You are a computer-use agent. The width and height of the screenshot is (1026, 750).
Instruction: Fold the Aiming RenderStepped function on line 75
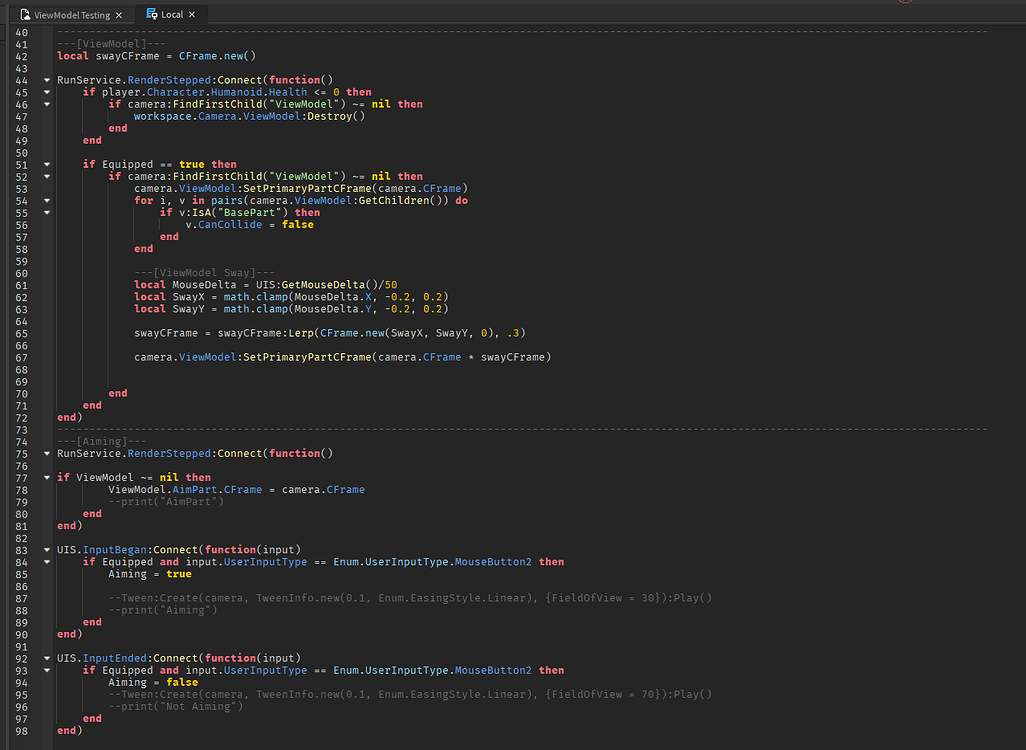pos(47,453)
